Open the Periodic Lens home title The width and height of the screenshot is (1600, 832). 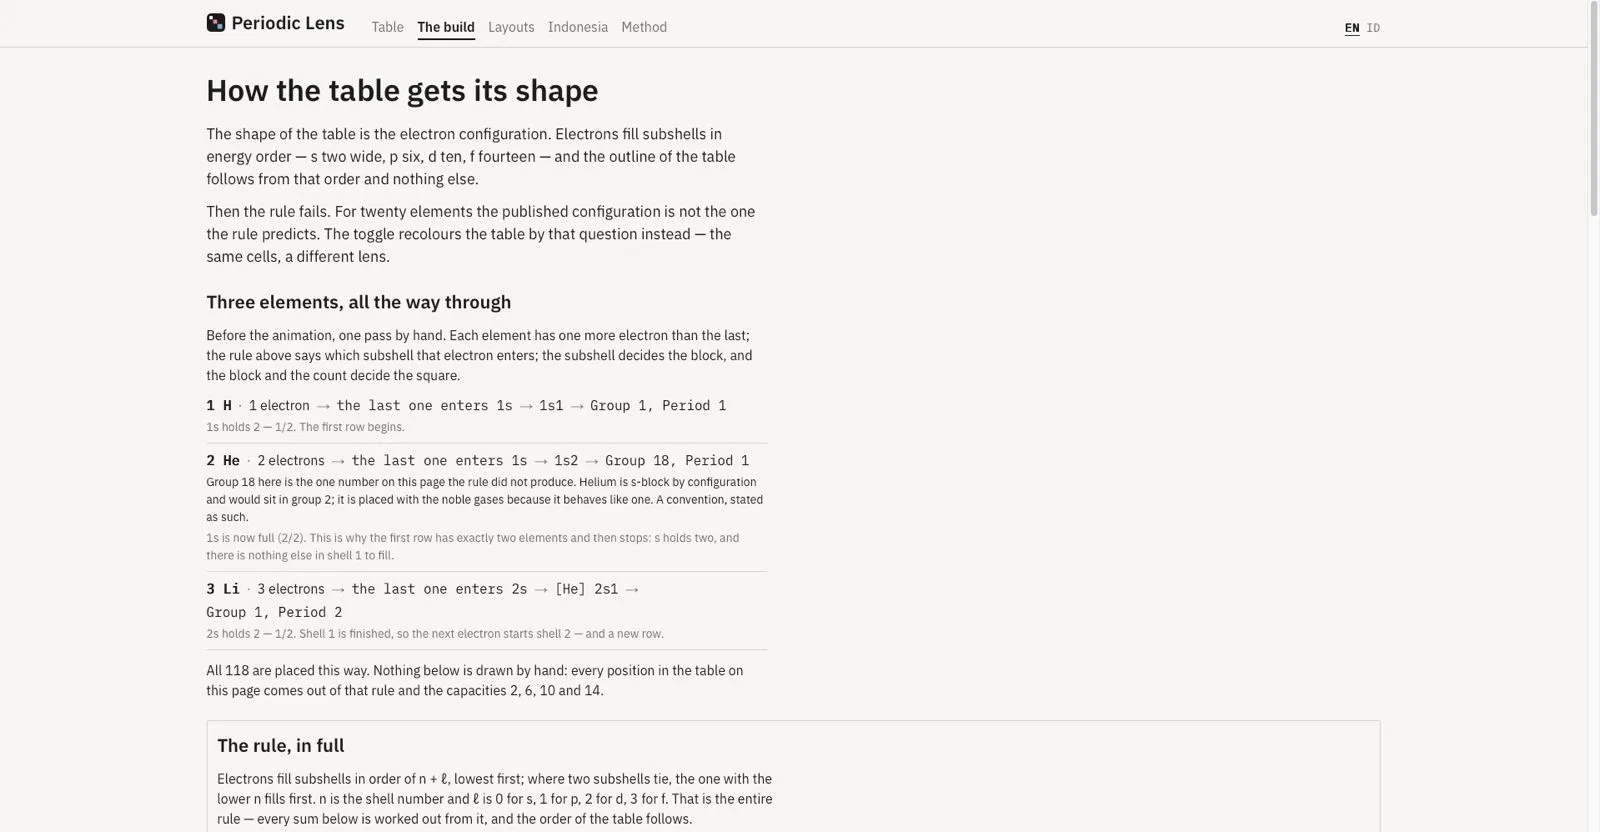(x=288, y=23)
